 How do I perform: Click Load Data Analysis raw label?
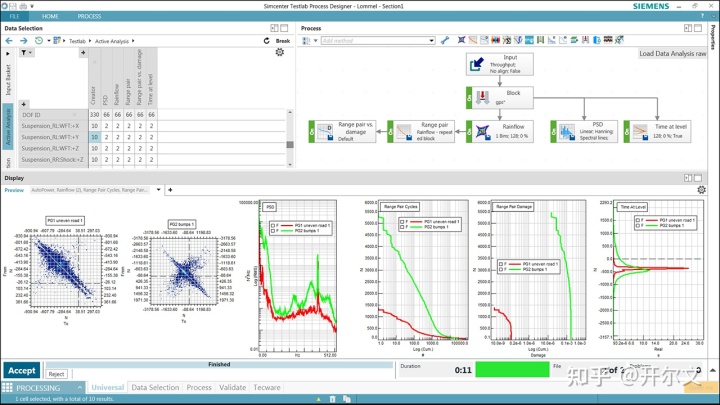coord(672,54)
